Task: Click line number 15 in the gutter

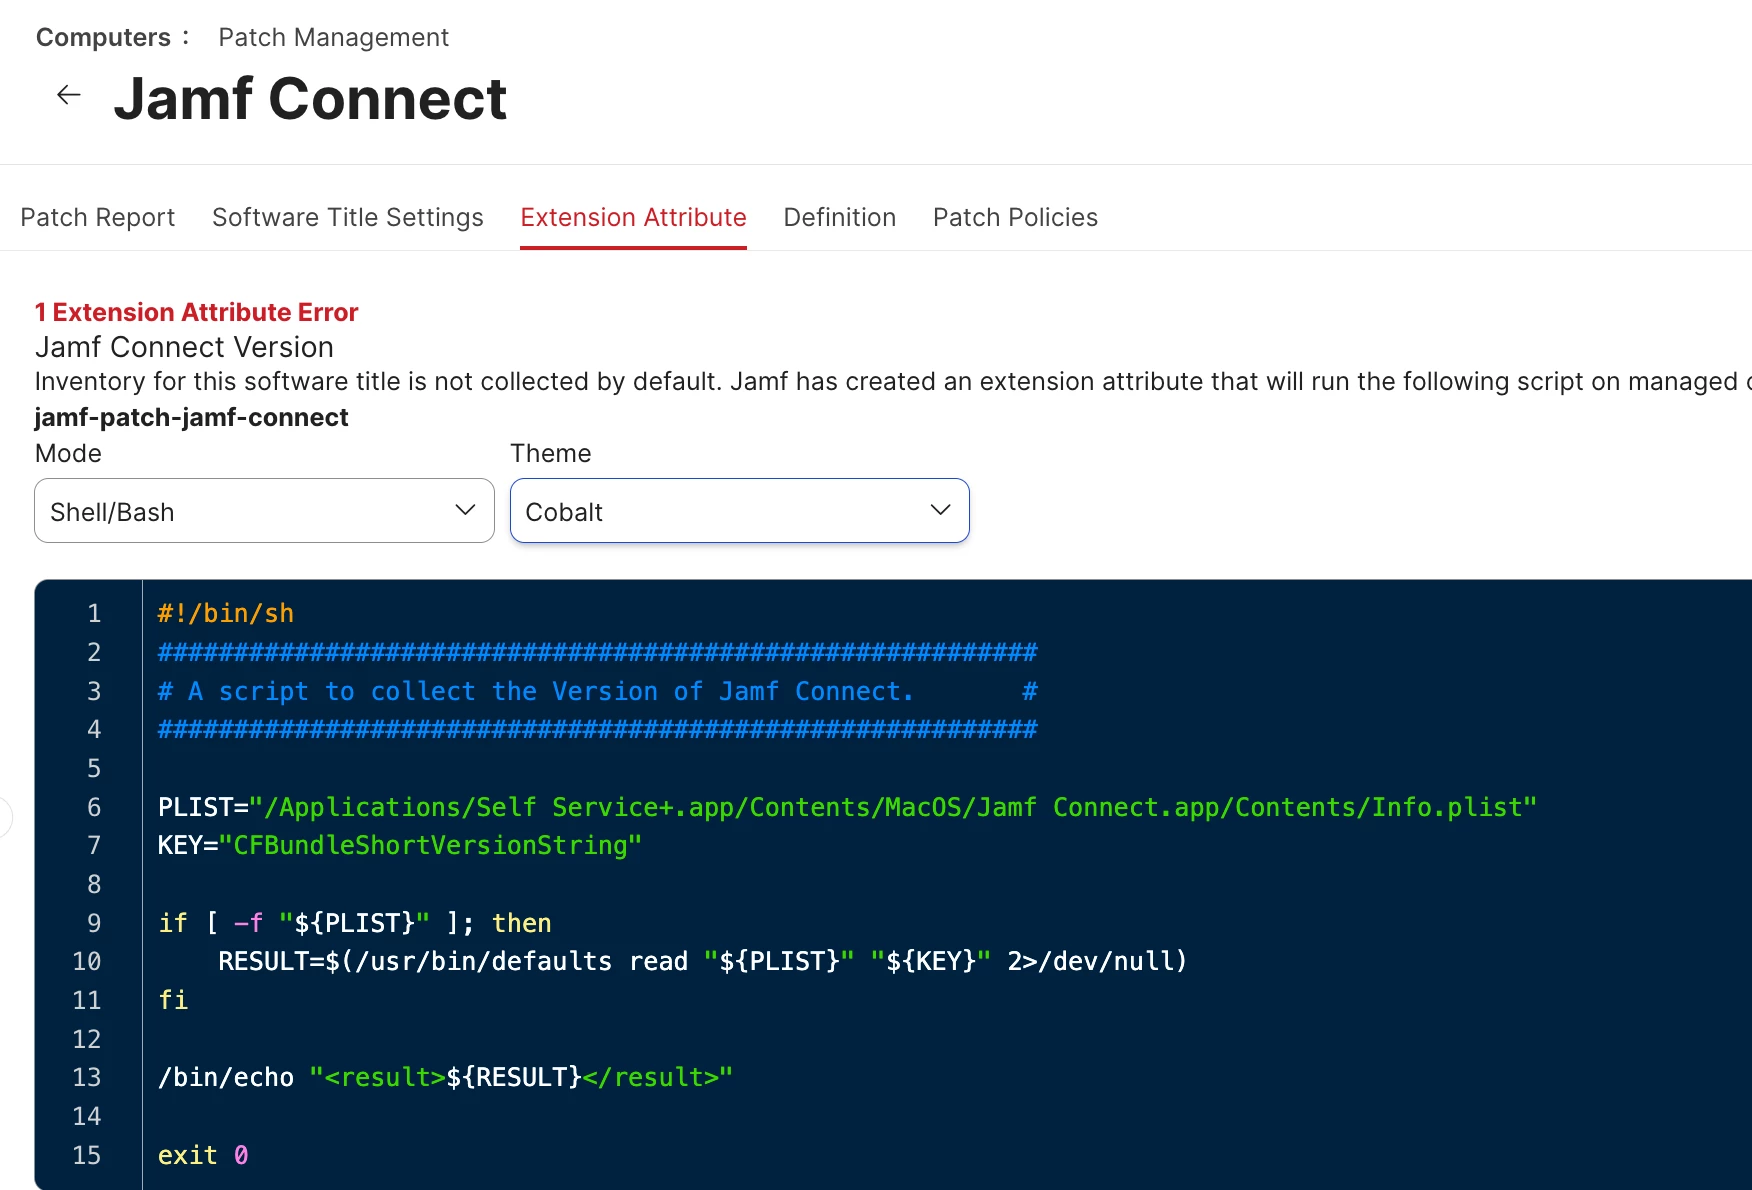Action: tap(87, 1155)
